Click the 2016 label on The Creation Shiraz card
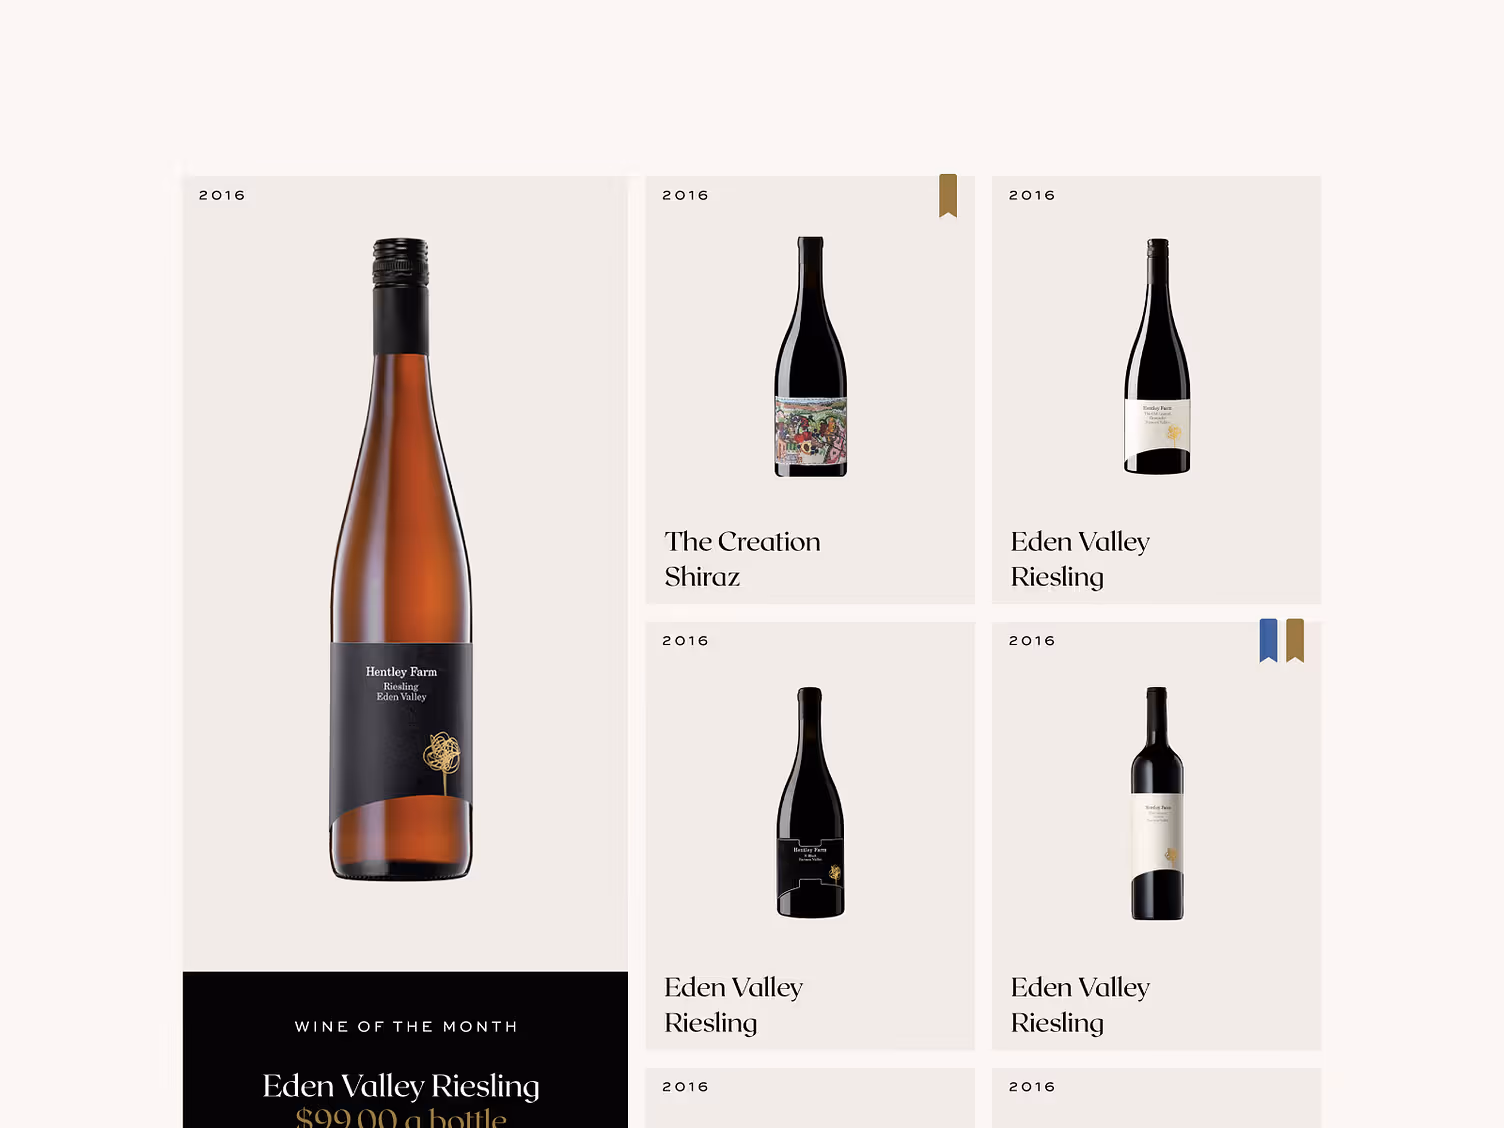1504x1128 pixels. point(685,195)
